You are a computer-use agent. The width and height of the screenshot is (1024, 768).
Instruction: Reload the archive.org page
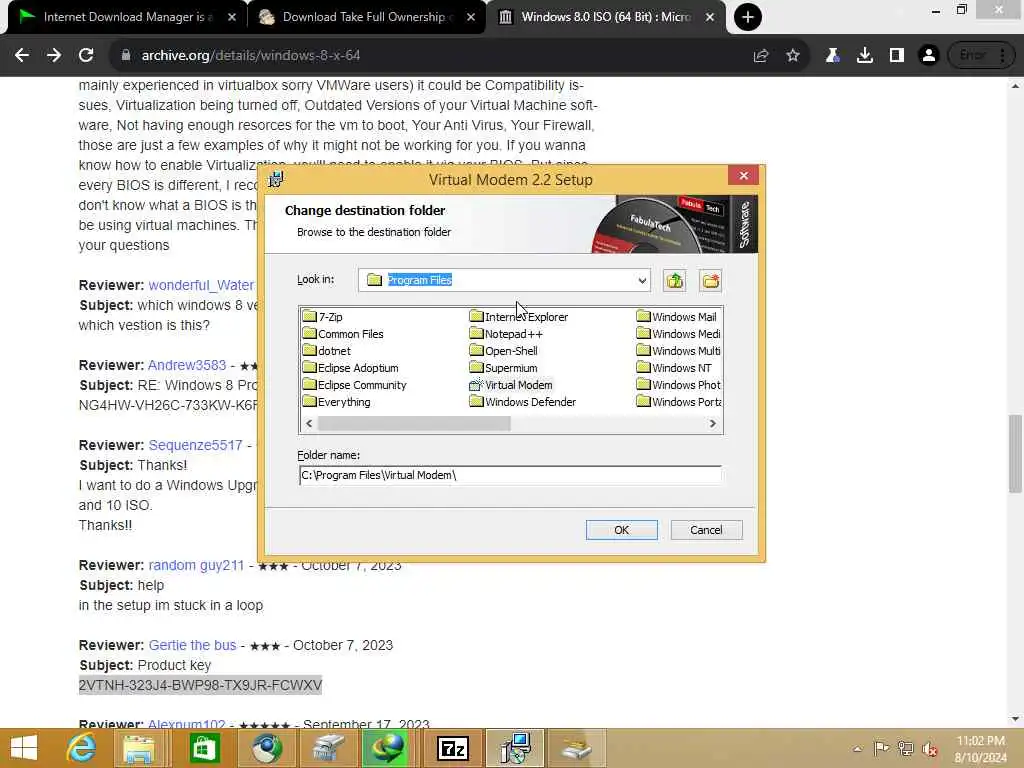[86, 56]
